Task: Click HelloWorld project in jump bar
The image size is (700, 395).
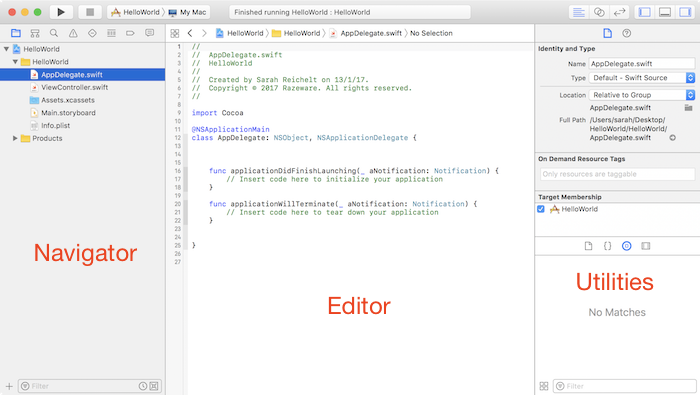Action: coord(240,33)
